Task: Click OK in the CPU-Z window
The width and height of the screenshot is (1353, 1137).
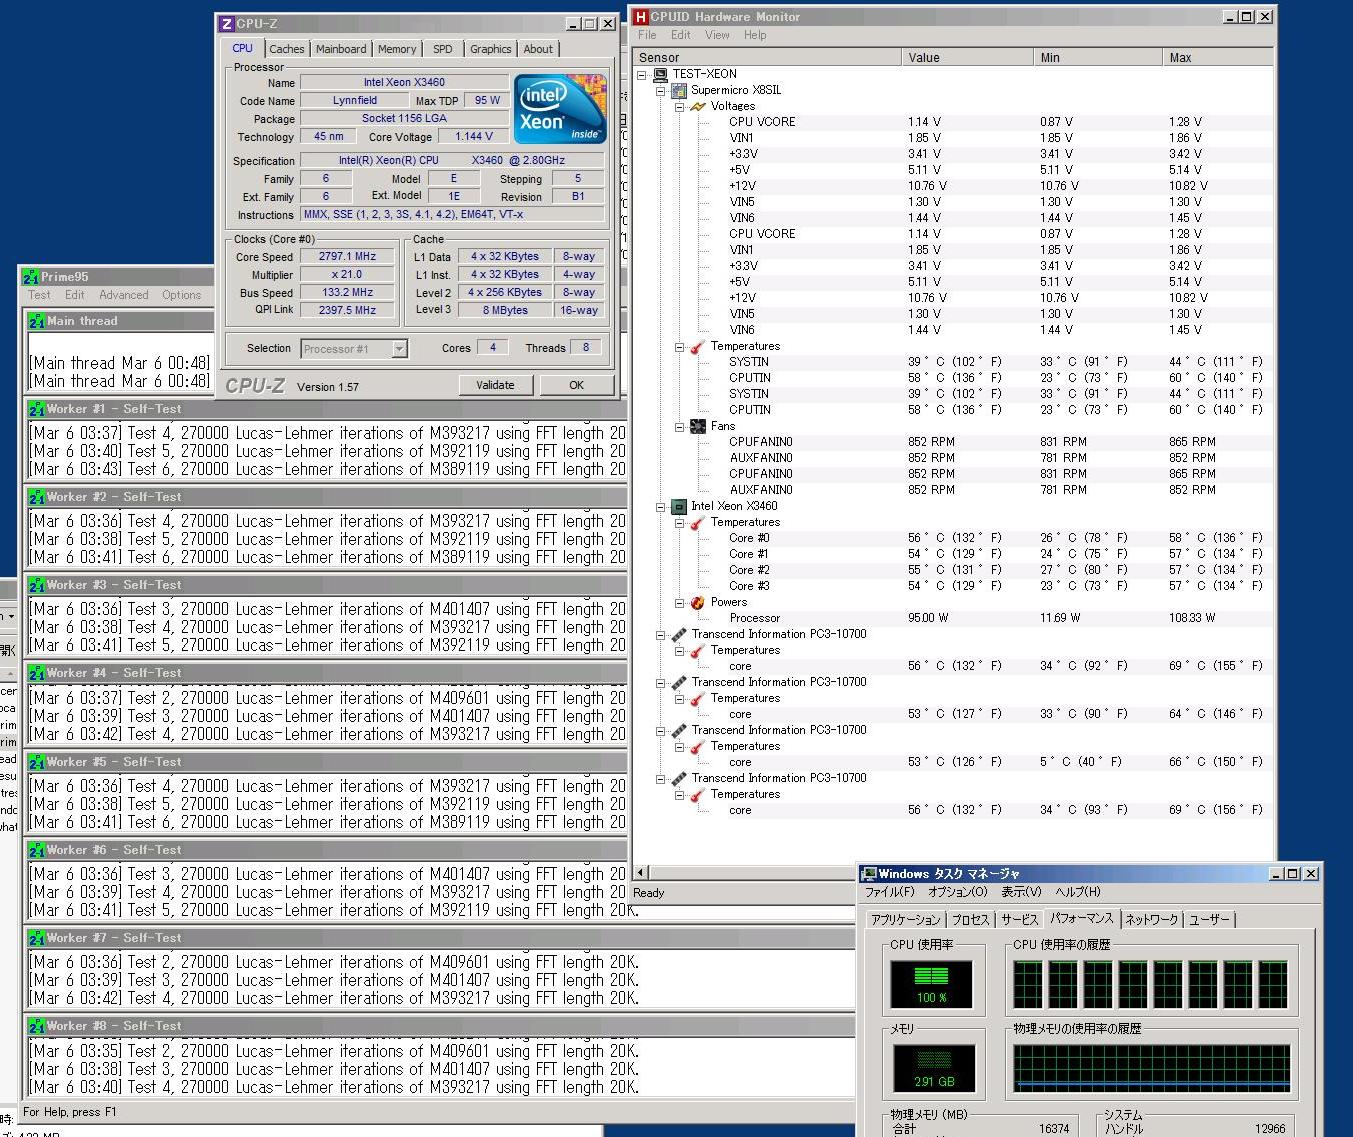Action: tap(576, 385)
